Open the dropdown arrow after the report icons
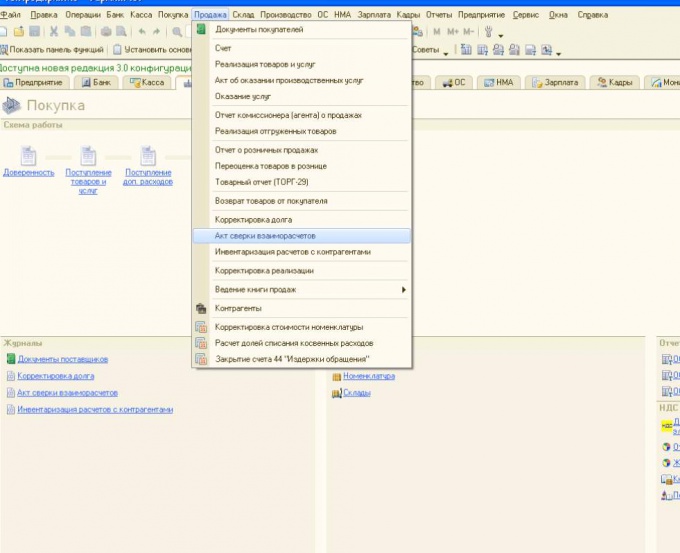This screenshot has height=553, width=680. [x=559, y=54]
